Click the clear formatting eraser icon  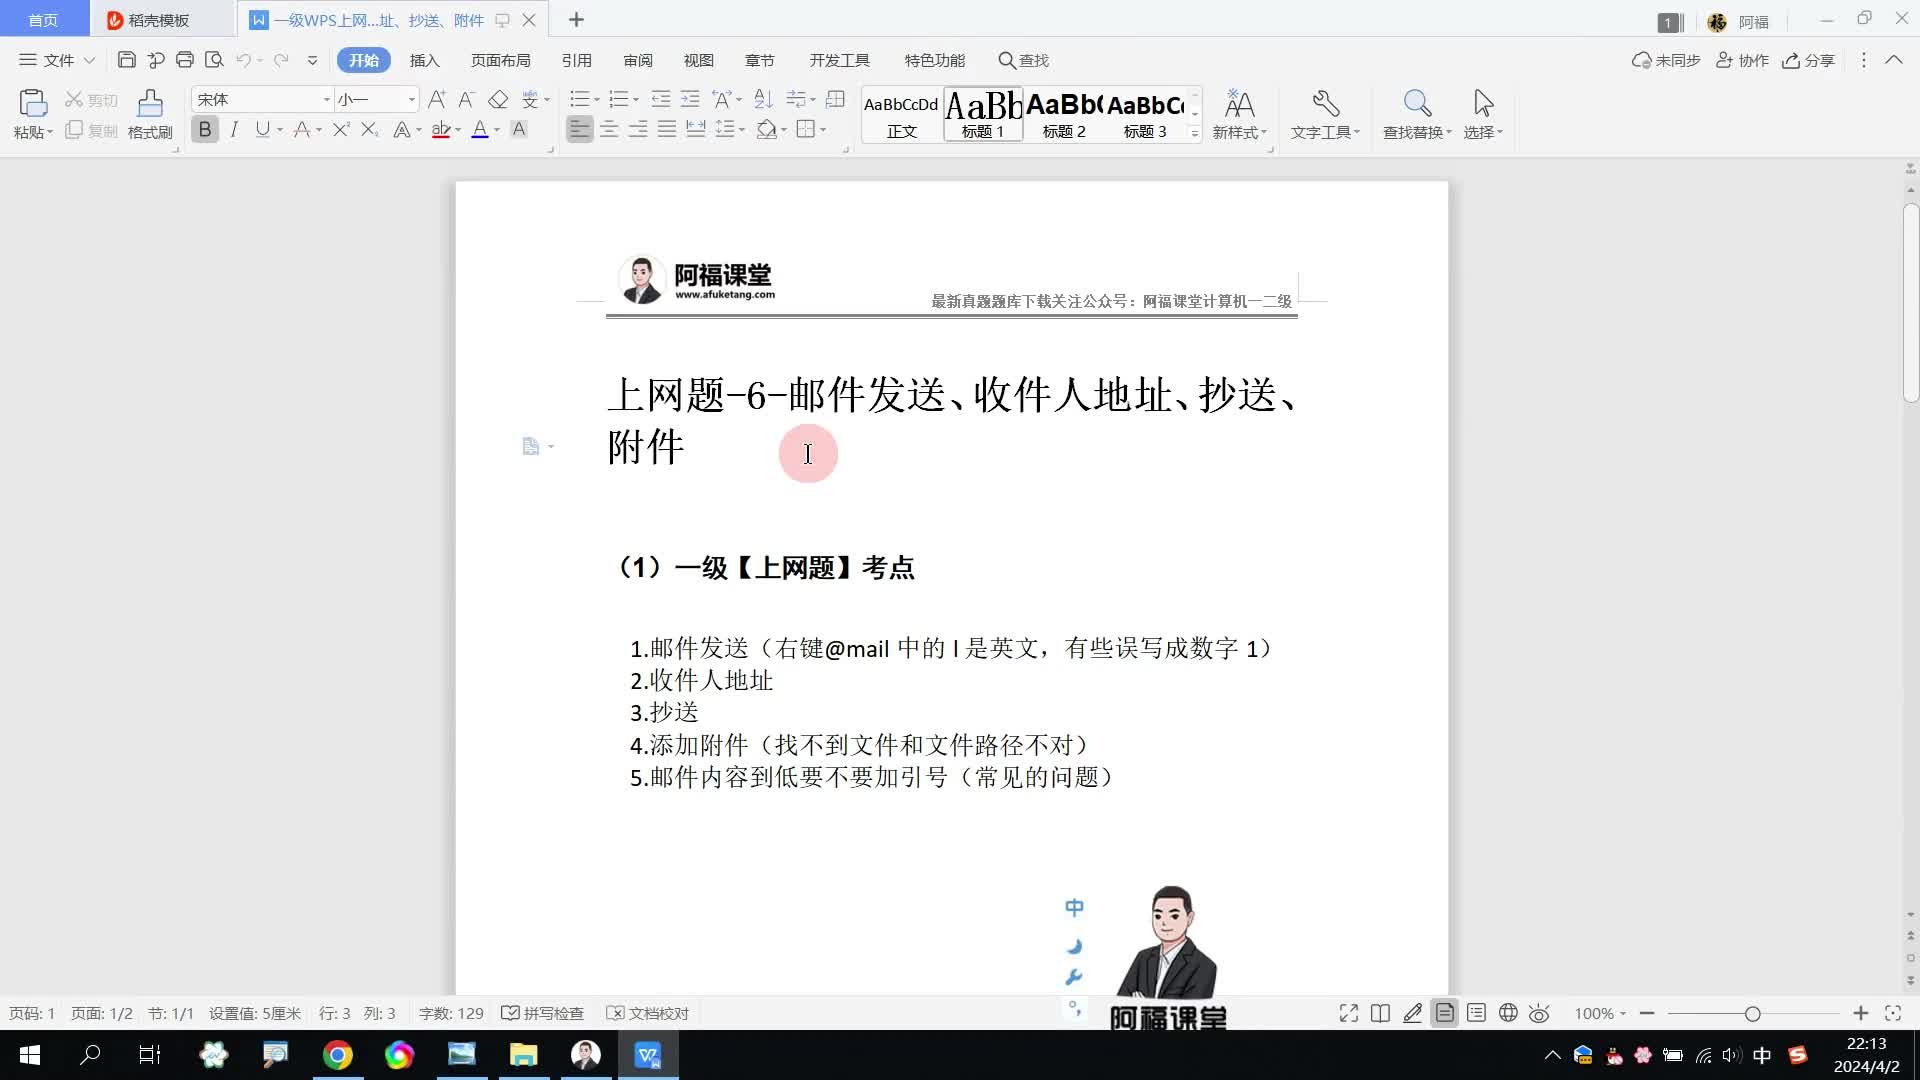pos(498,99)
